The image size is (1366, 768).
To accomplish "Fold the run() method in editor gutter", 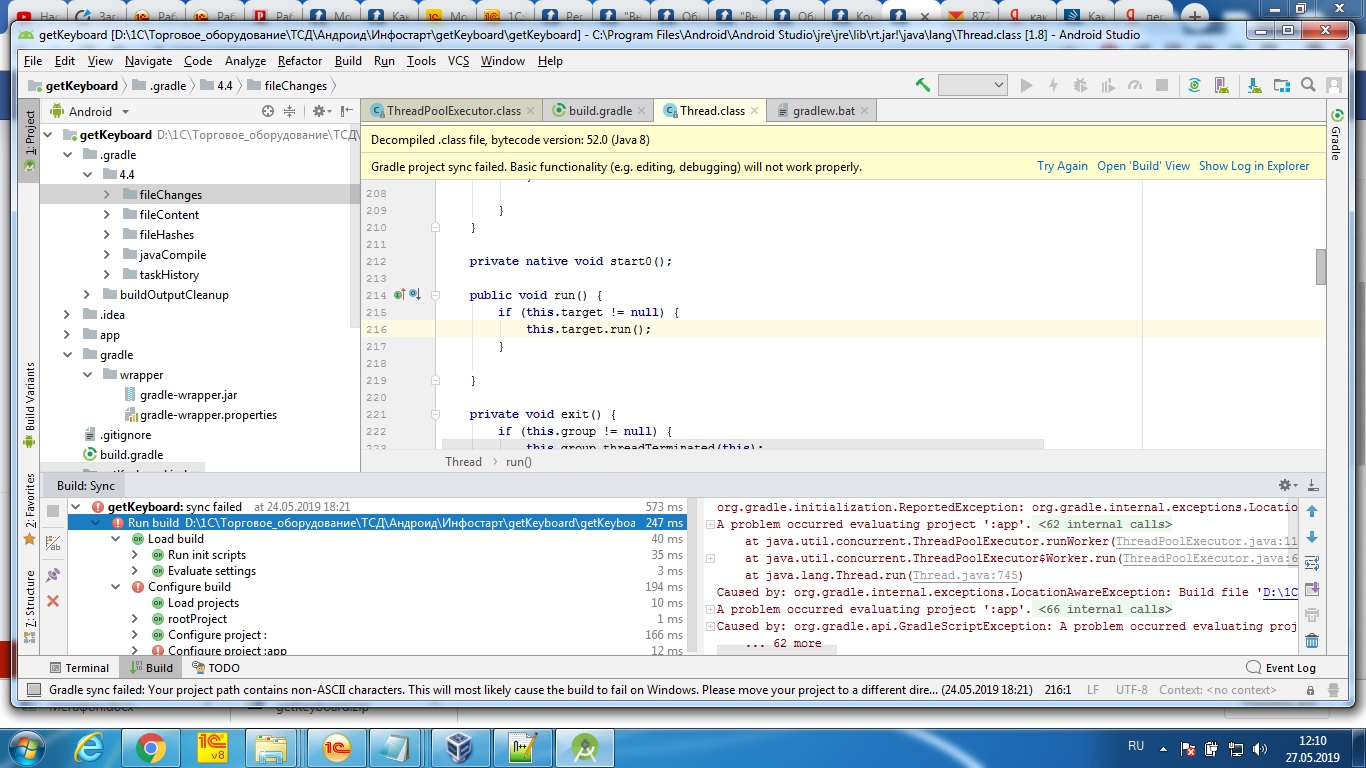I will coord(435,295).
